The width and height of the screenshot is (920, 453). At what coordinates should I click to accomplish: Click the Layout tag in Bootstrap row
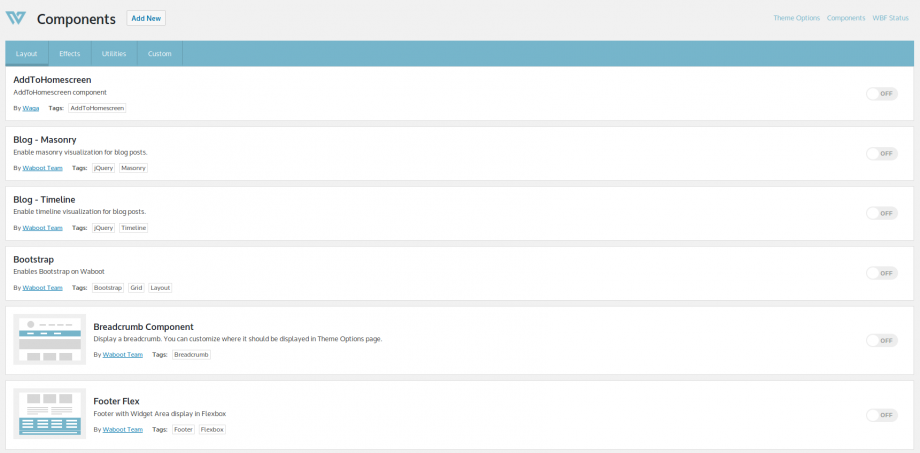(x=160, y=288)
